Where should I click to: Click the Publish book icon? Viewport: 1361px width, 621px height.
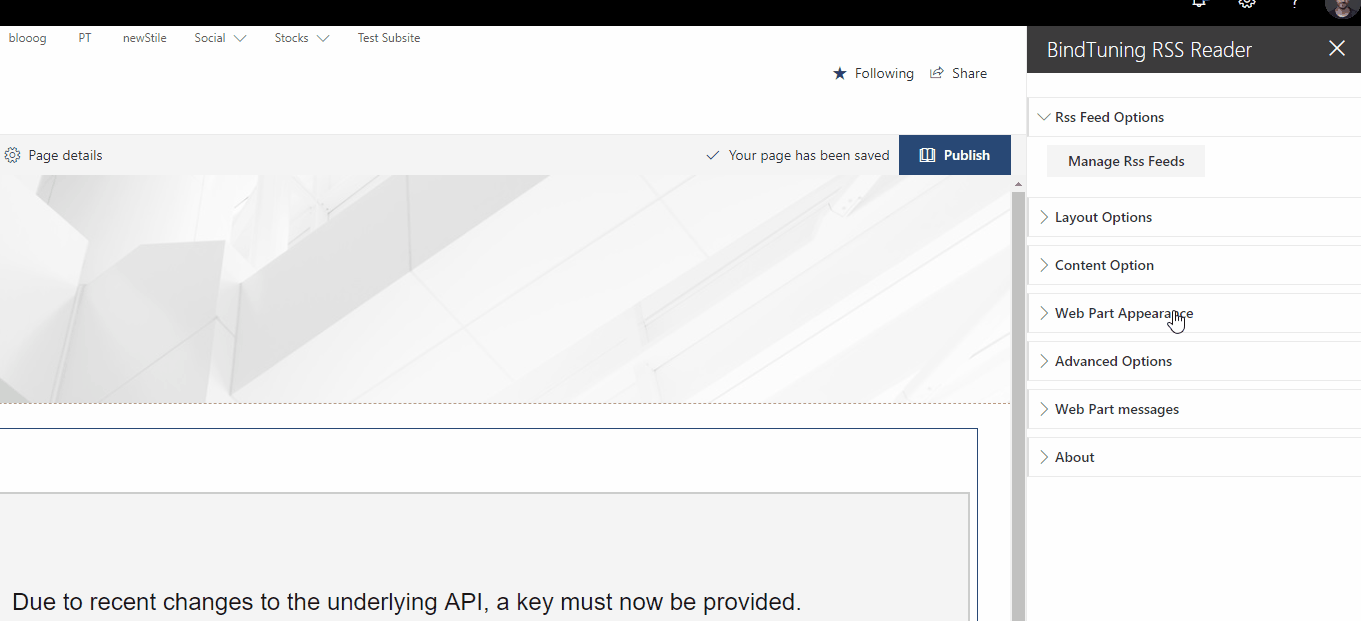[927, 155]
